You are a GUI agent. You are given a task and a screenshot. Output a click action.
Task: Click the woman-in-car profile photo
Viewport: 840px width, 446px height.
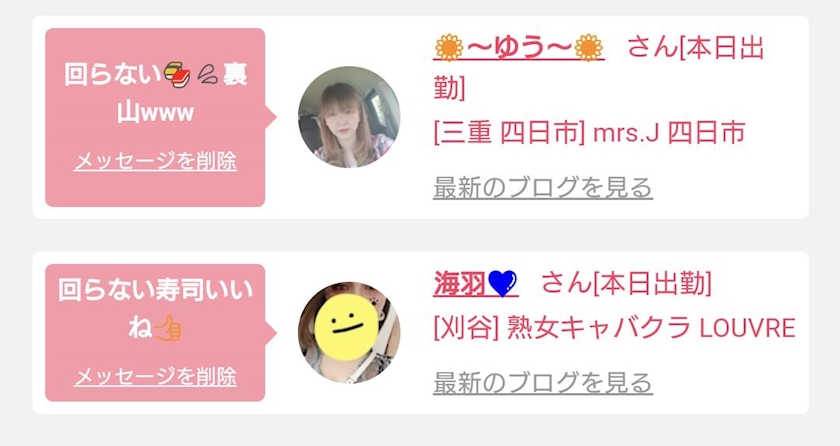point(349,117)
